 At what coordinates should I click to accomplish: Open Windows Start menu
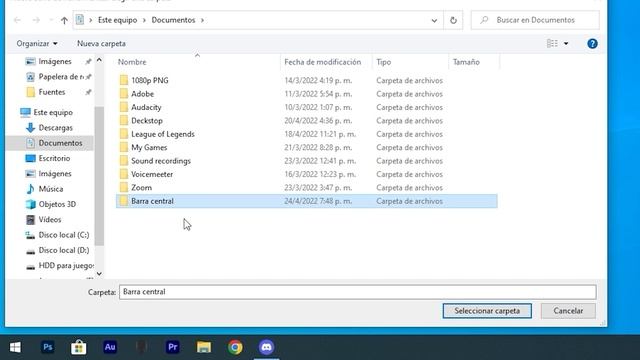tap(15, 347)
